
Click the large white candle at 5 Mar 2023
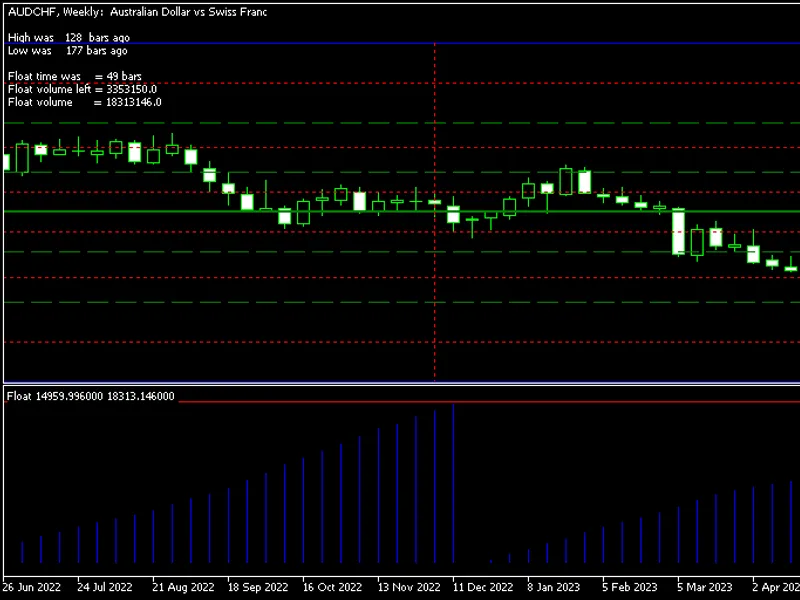tap(678, 232)
